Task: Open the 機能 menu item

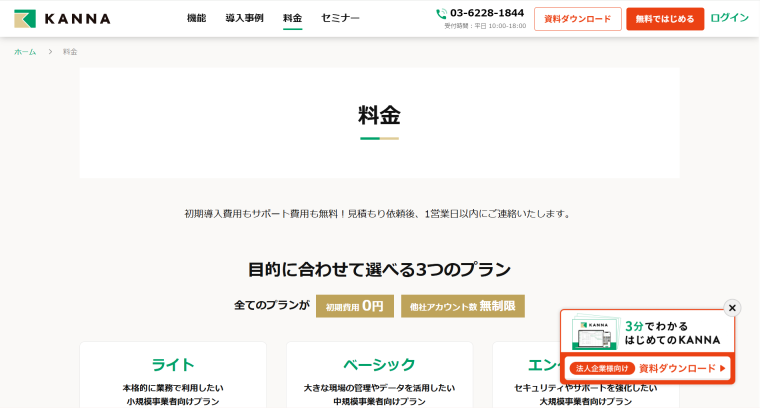Action: click(x=196, y=19)
